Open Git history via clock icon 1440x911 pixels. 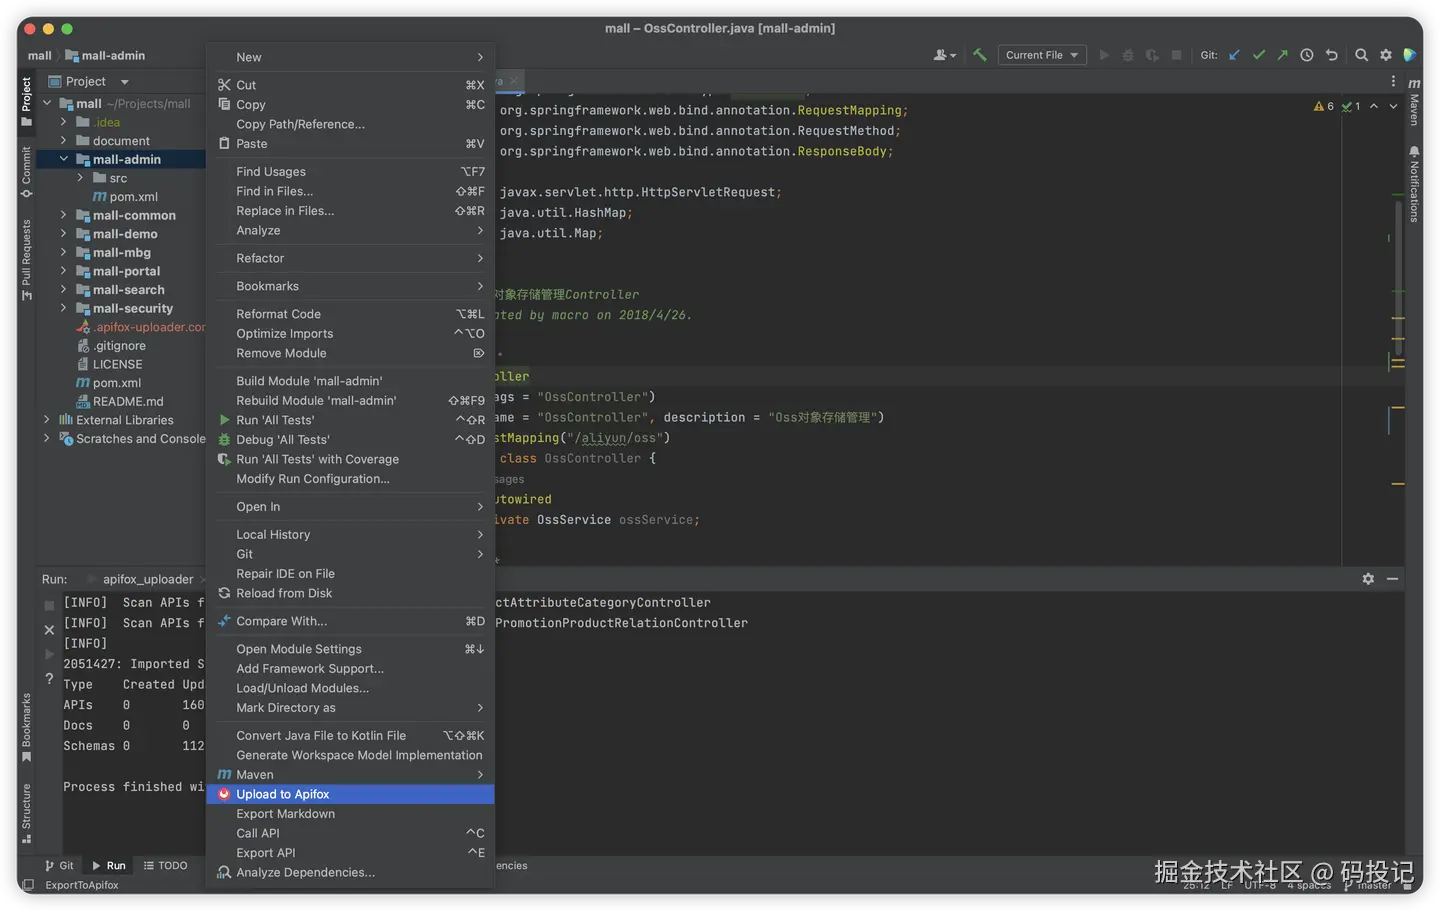point(1307,55)
